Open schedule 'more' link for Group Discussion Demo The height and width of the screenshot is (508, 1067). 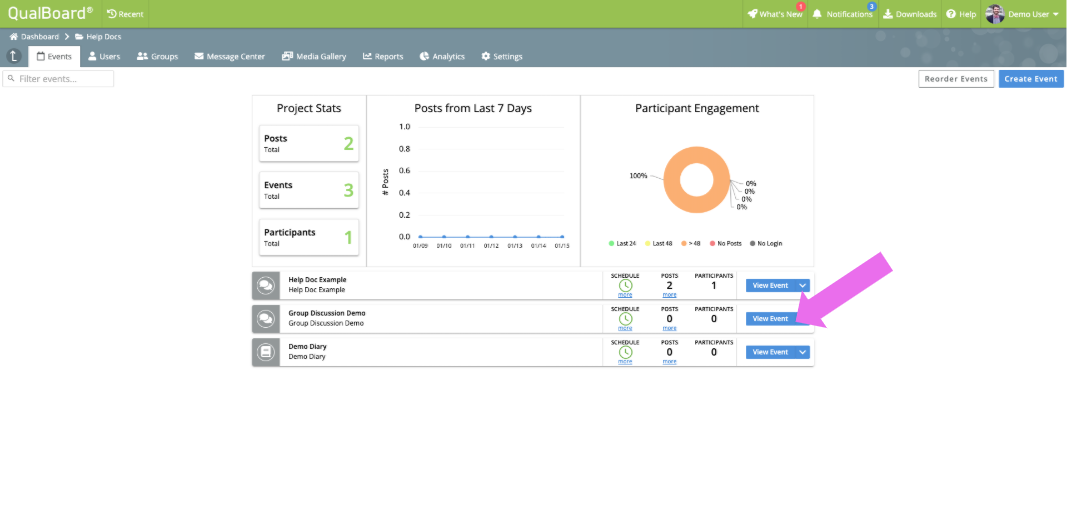coord(625,328)
